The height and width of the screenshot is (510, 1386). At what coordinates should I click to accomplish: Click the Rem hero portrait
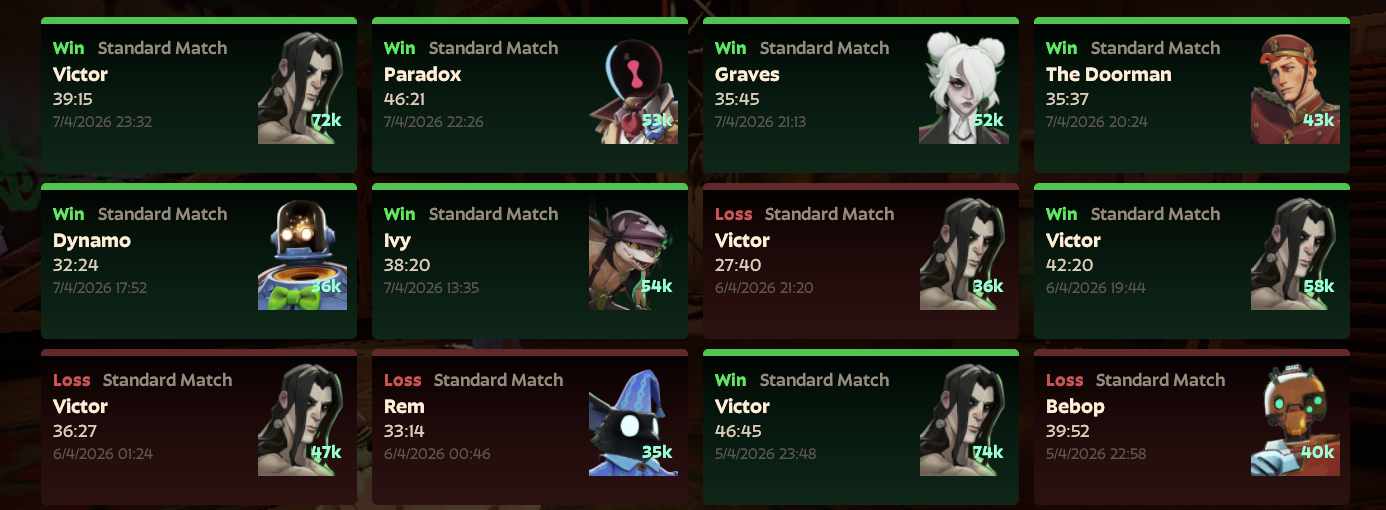tap(633, 420)
